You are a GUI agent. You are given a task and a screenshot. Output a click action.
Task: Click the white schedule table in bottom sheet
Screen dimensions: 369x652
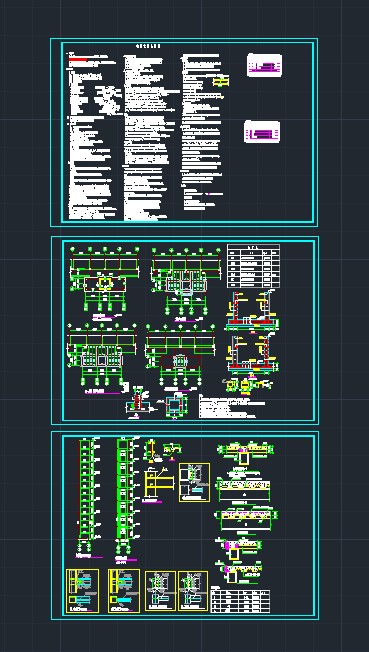240,600
